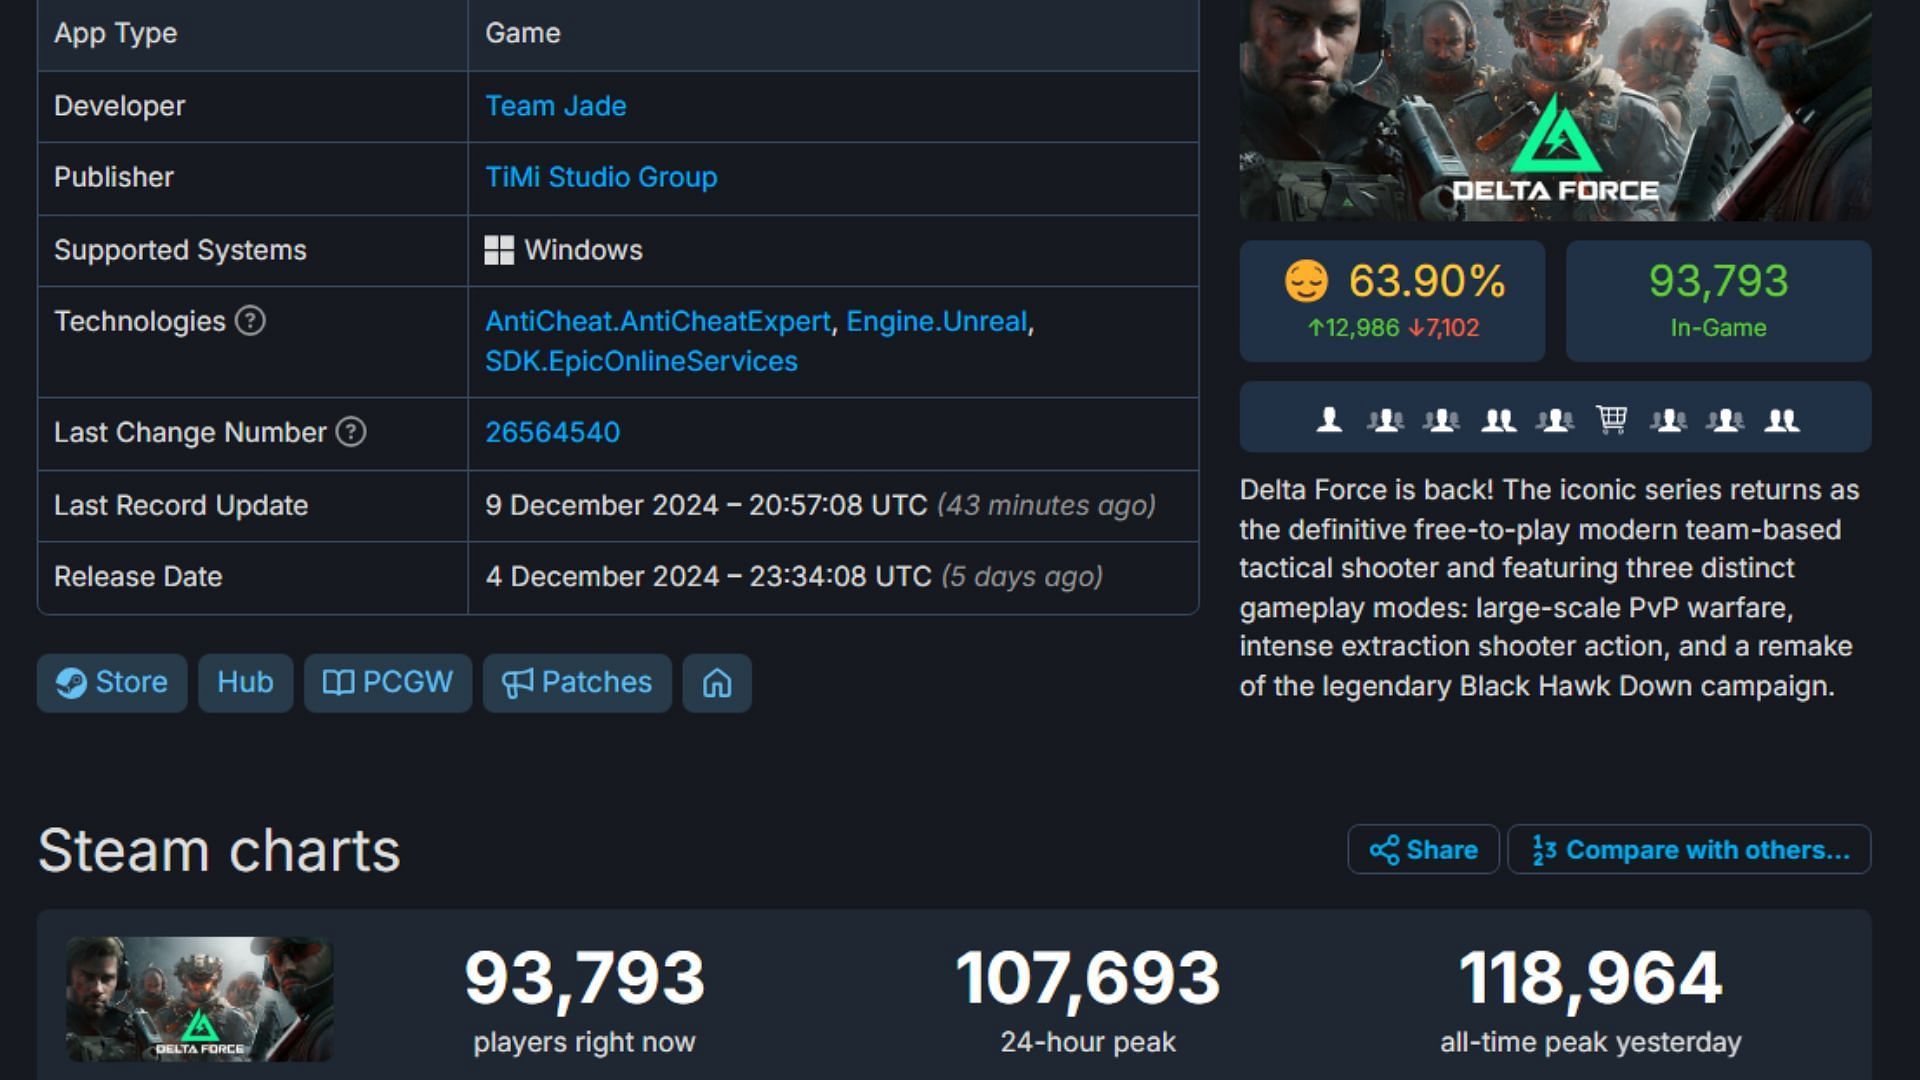Open the SDK.EpicOnlineServices link
The height and width of the screenshot is (1080, 1920).
(641, 361)
